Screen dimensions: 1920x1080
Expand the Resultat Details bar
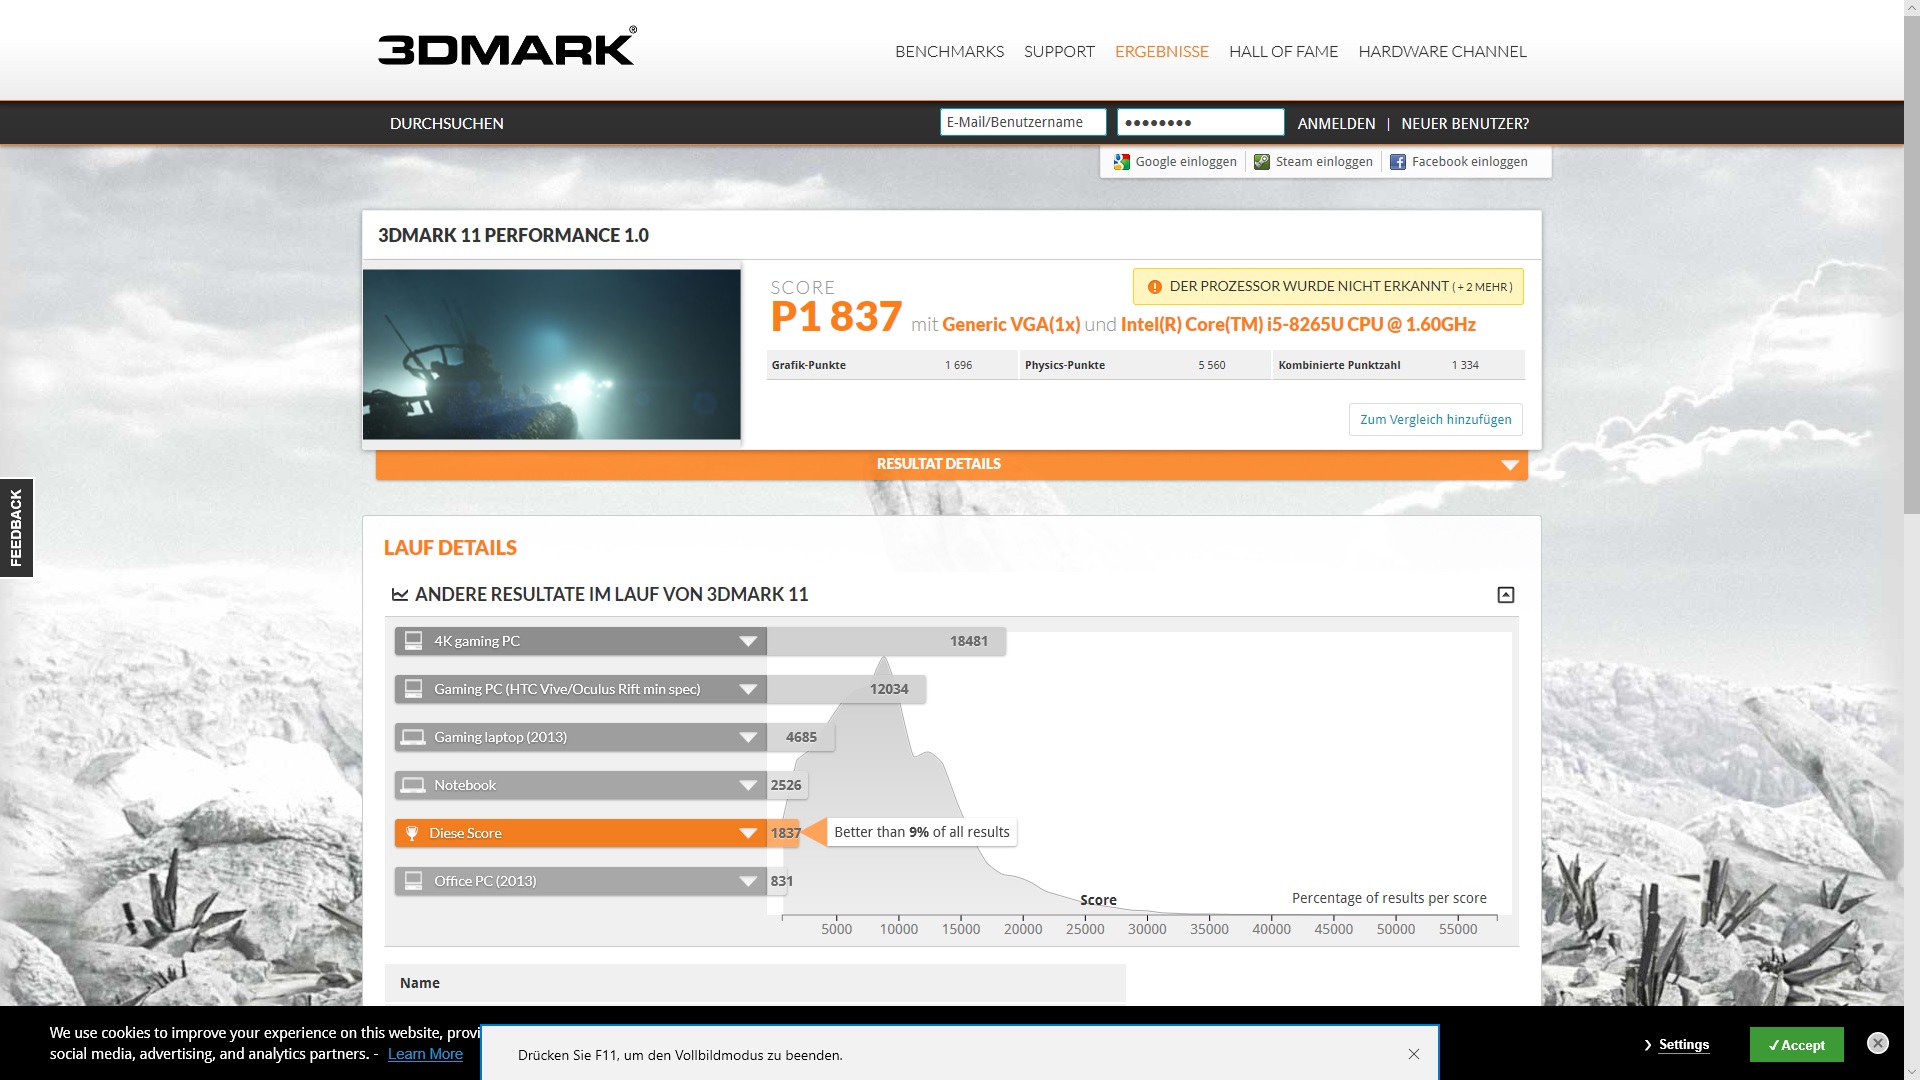1509,465
